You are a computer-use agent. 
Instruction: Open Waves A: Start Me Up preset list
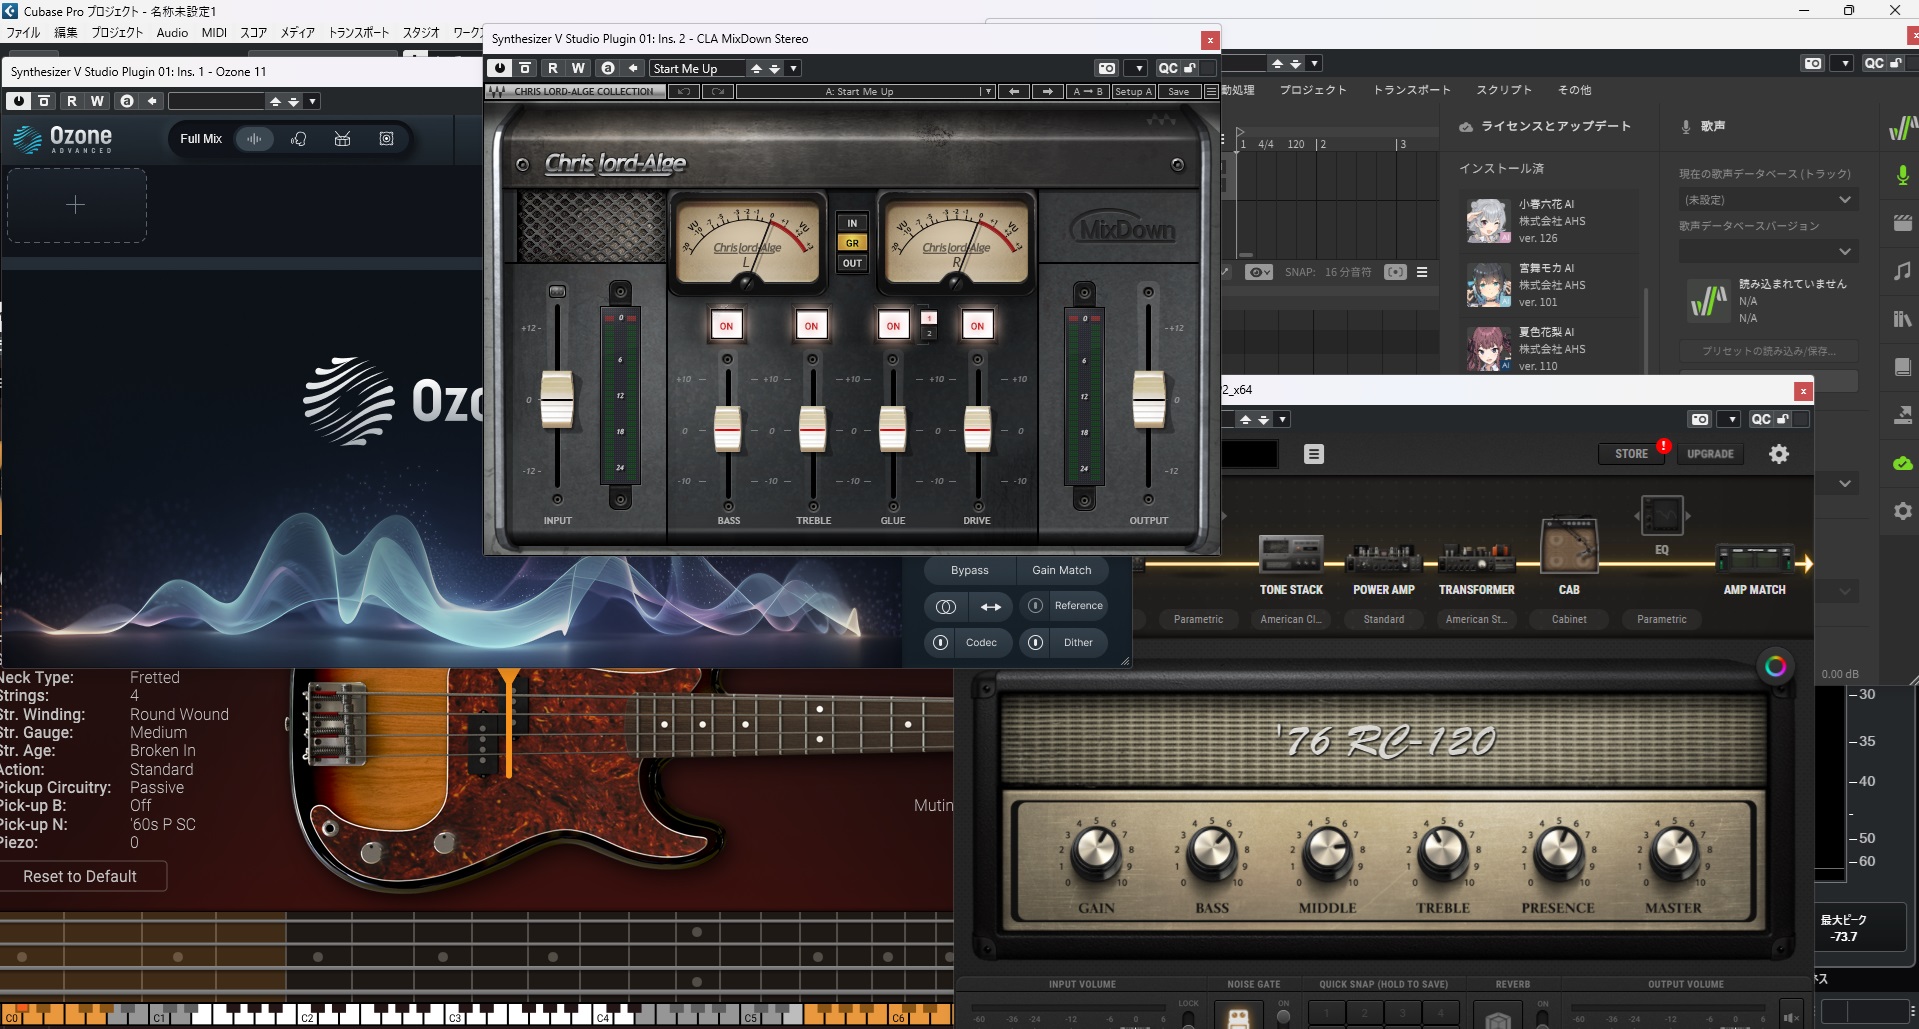[865, 91]
